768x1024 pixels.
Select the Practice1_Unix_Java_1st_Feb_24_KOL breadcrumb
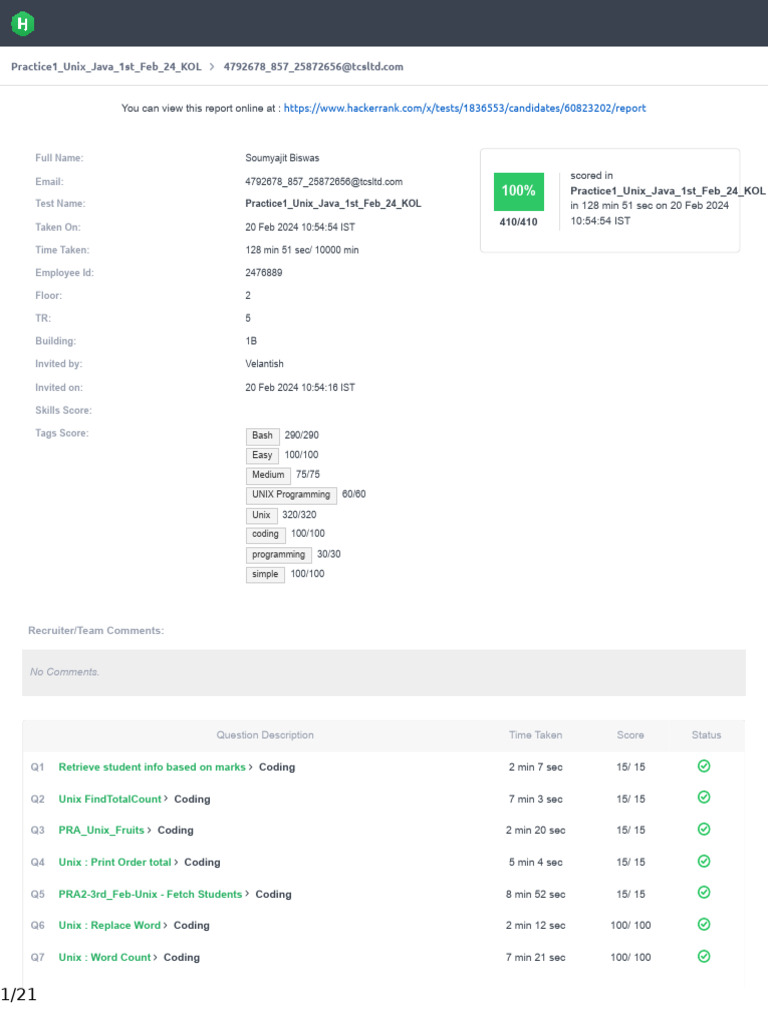coord(106,67)
